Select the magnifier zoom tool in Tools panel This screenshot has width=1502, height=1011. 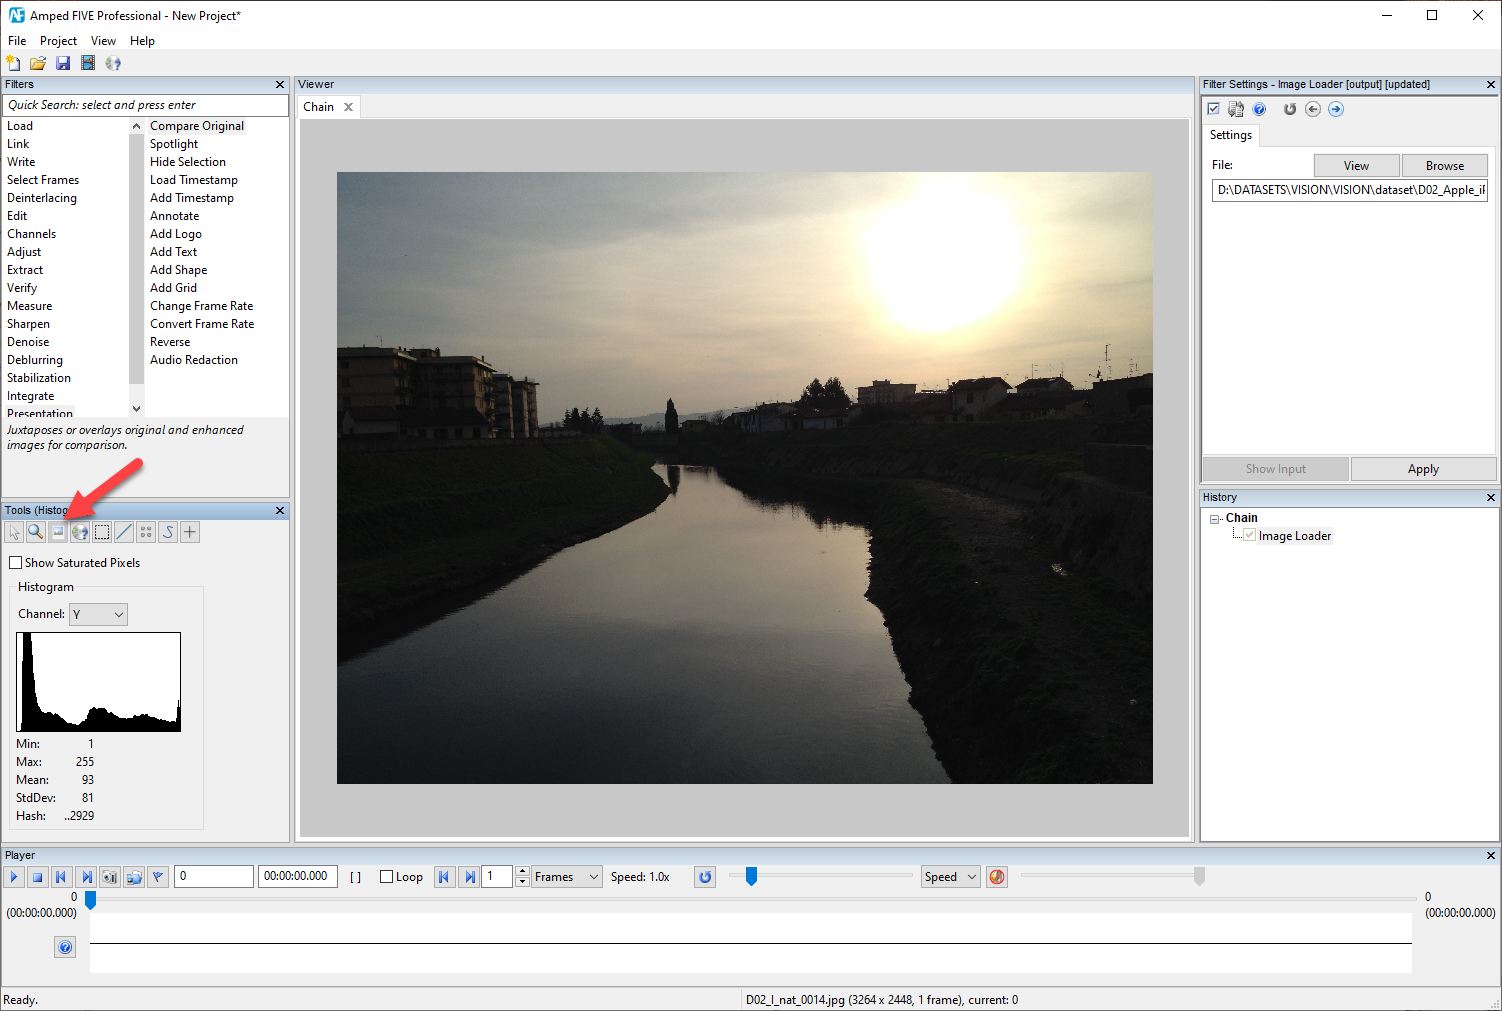[35, 532]
